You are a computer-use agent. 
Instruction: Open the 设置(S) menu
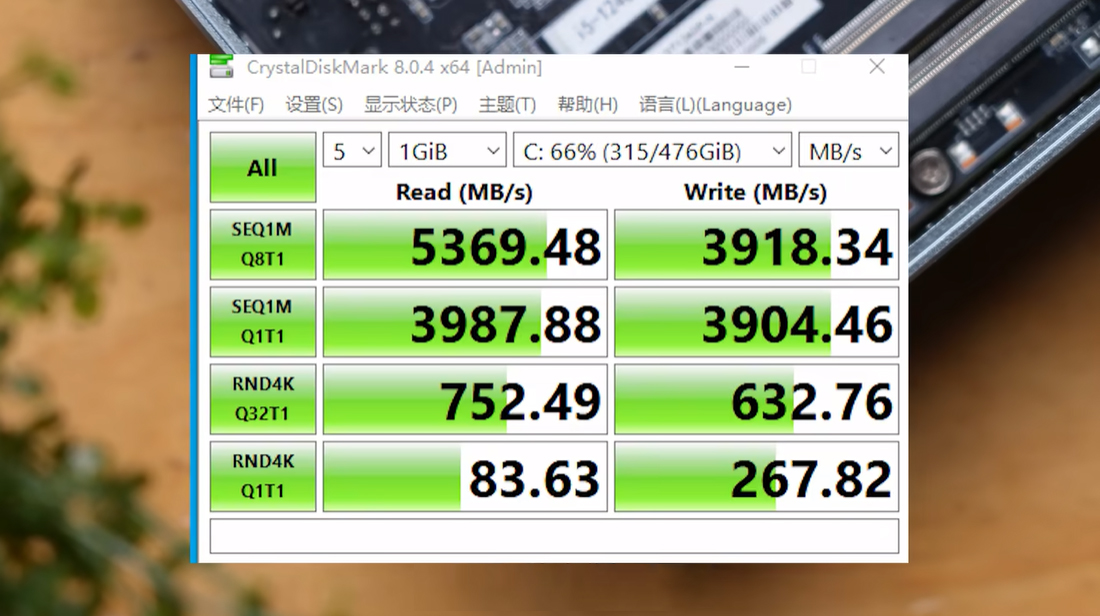pos(314,105)
